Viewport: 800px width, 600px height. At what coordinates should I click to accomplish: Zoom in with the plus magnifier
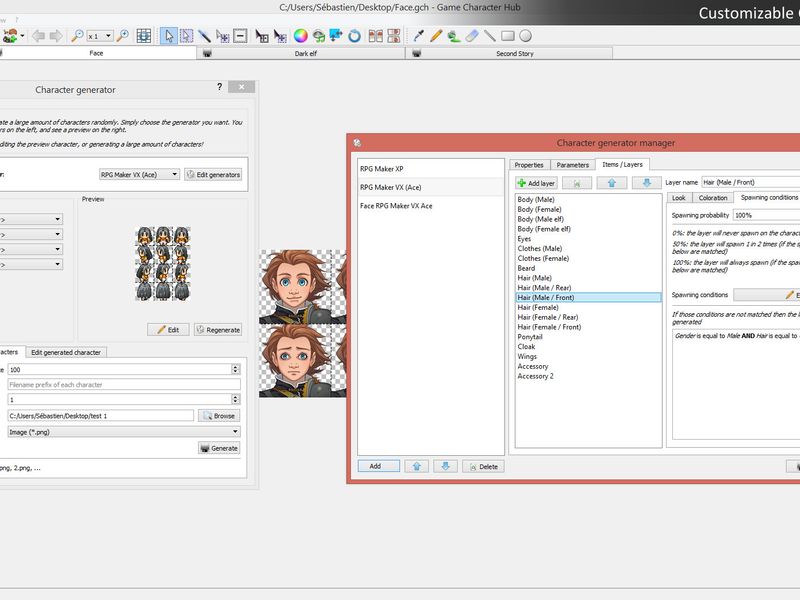point(122,36)
